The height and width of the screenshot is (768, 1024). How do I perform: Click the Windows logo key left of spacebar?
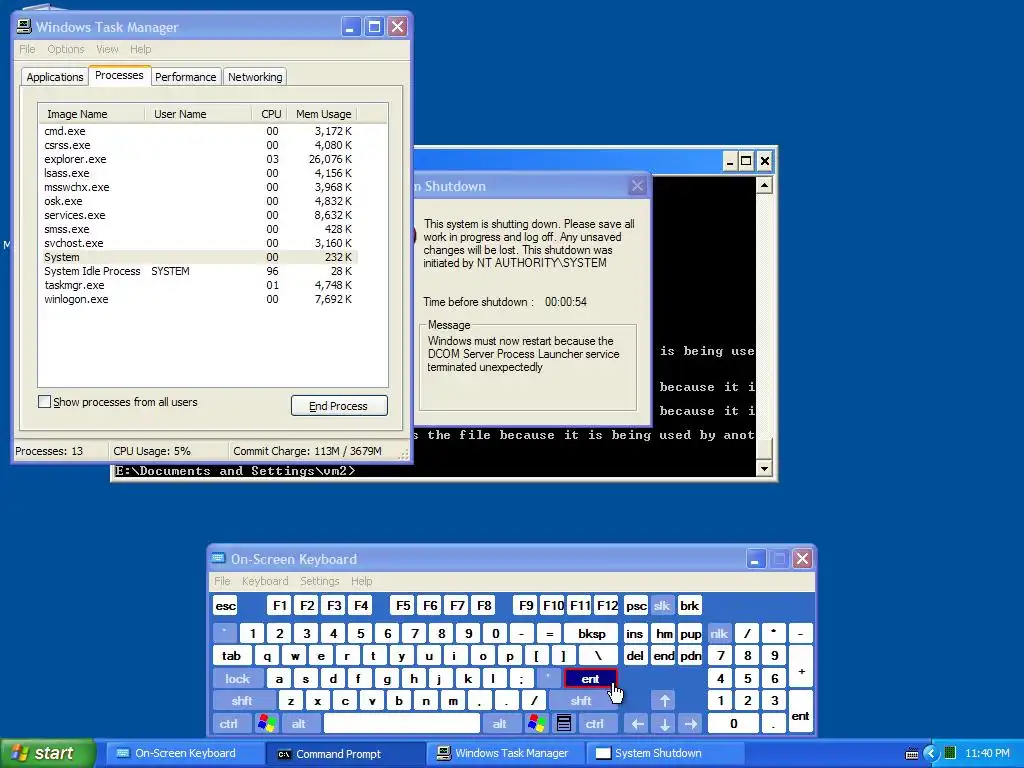[266, 723]
